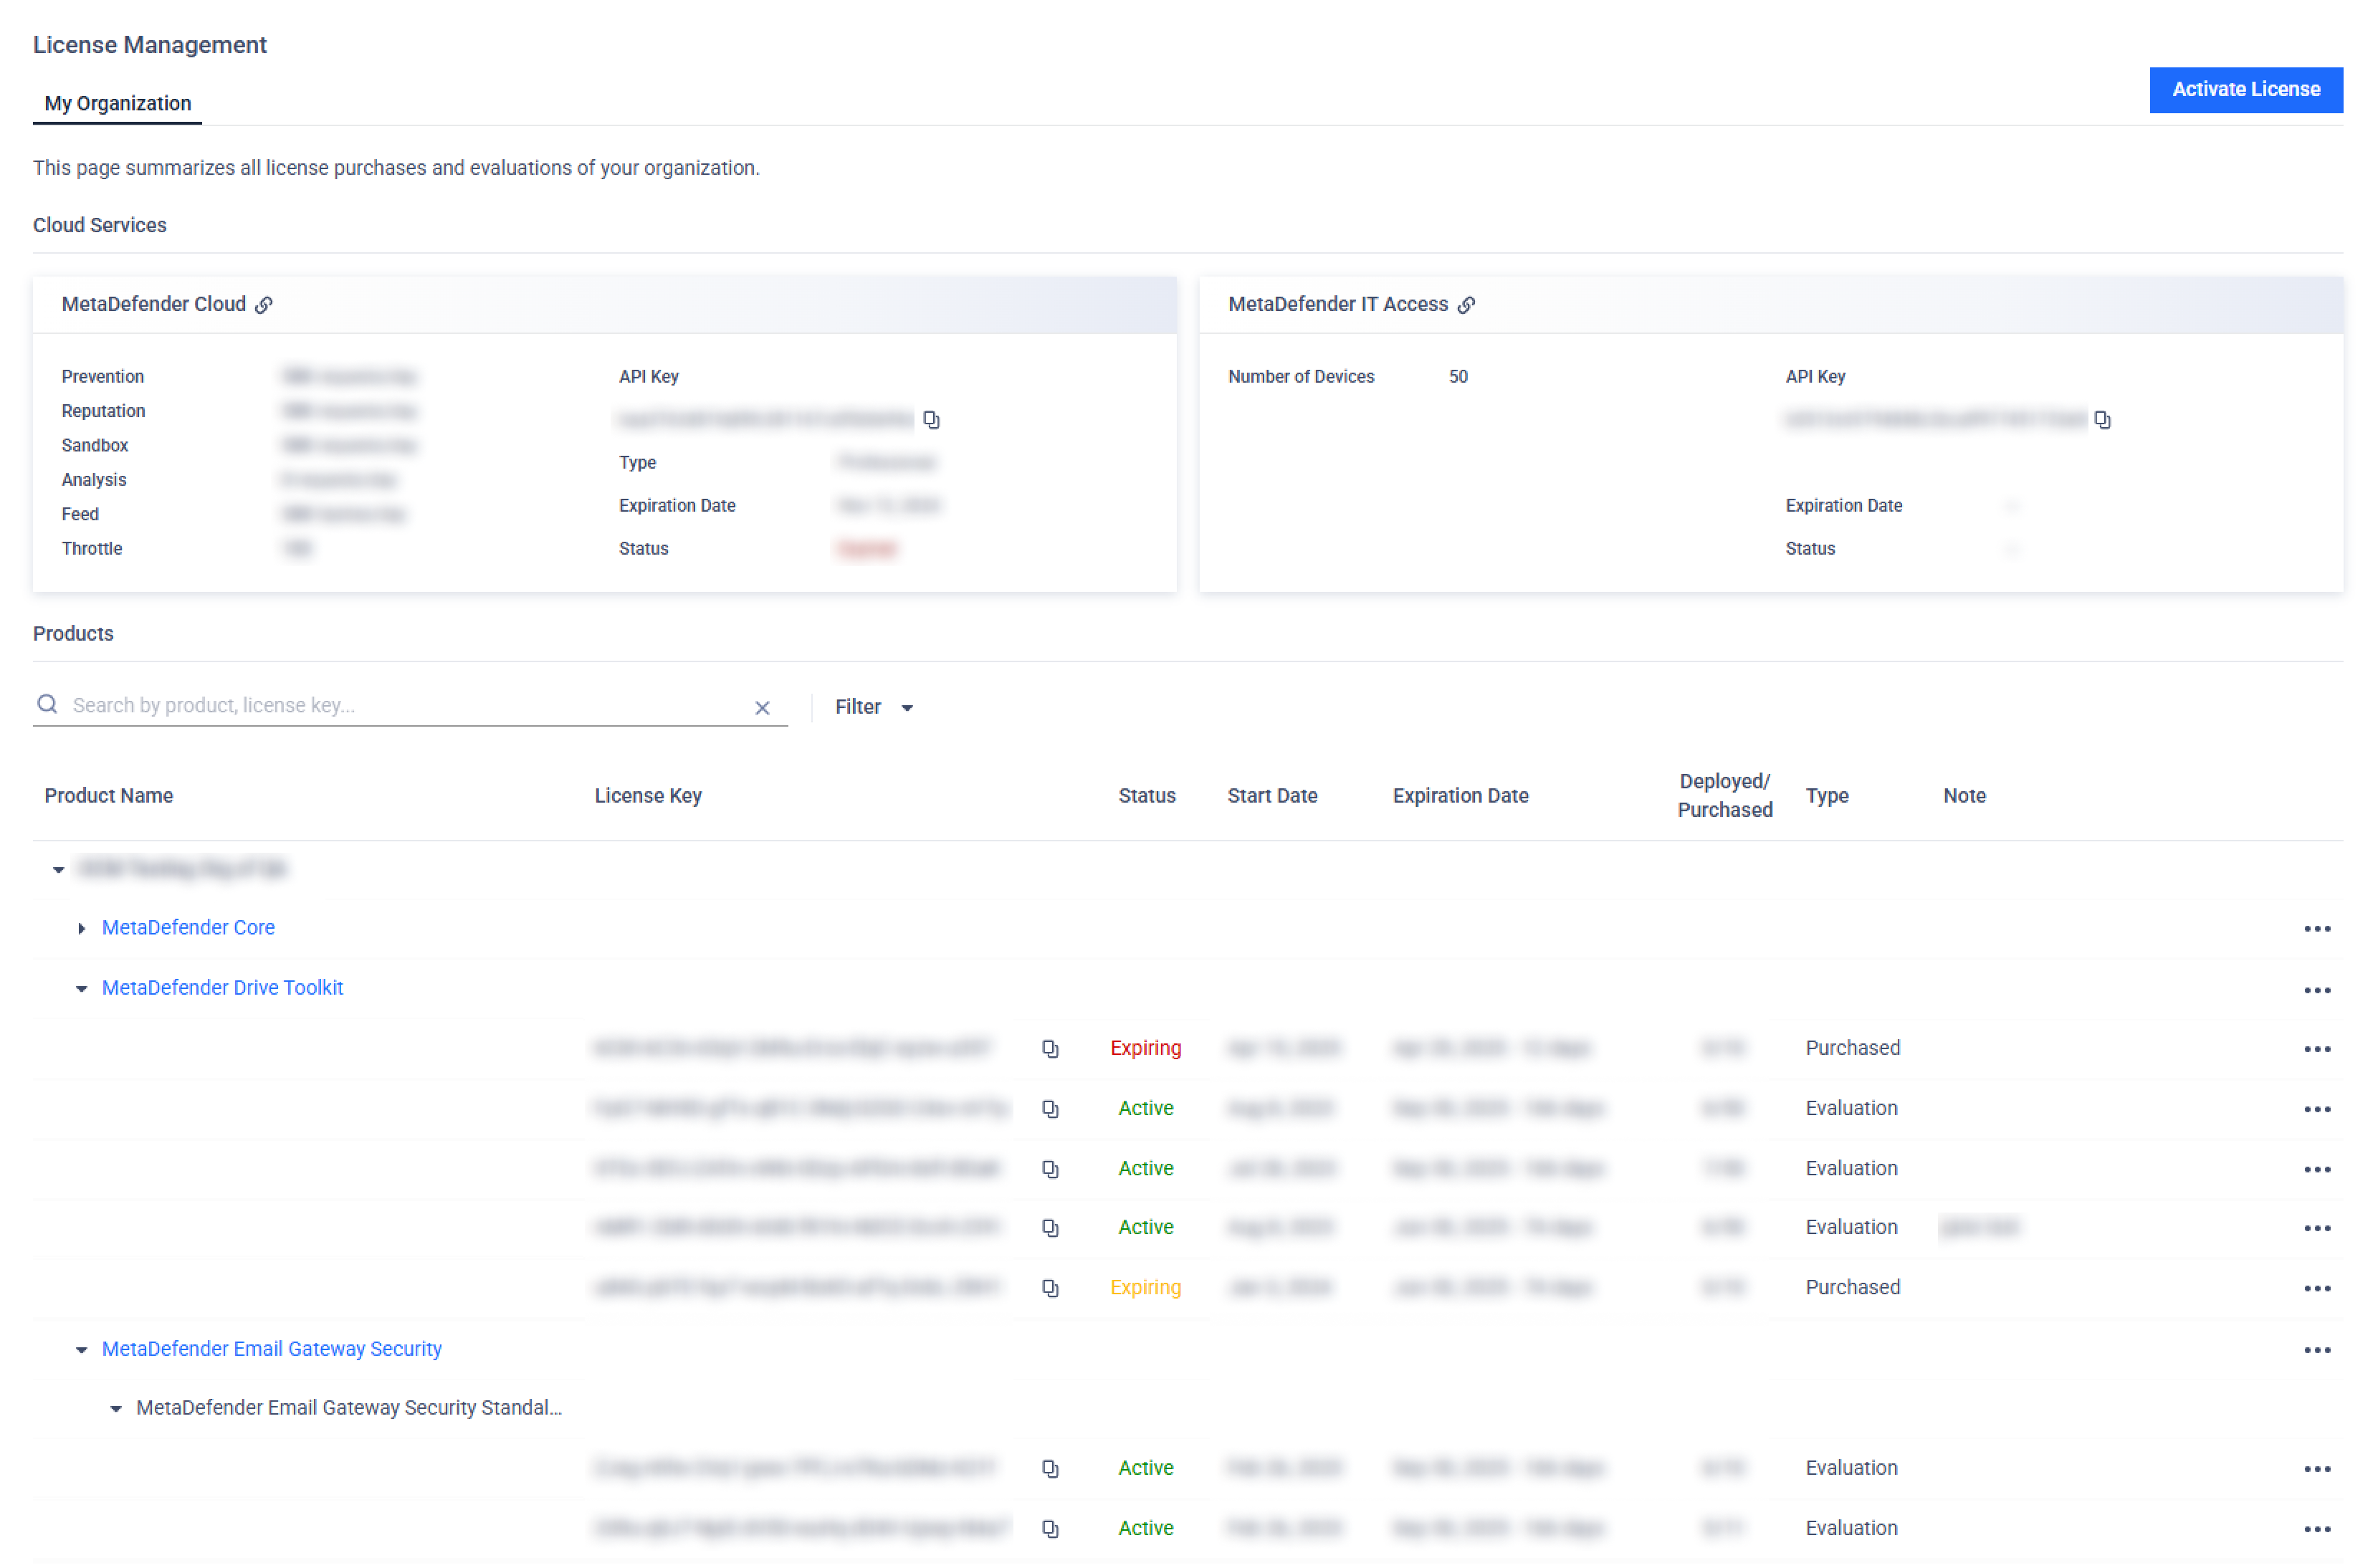This screenshot has height=1568, width=2378.
Task: Copy the MetaDefender Cloud API key
Action: pos(931,420)
